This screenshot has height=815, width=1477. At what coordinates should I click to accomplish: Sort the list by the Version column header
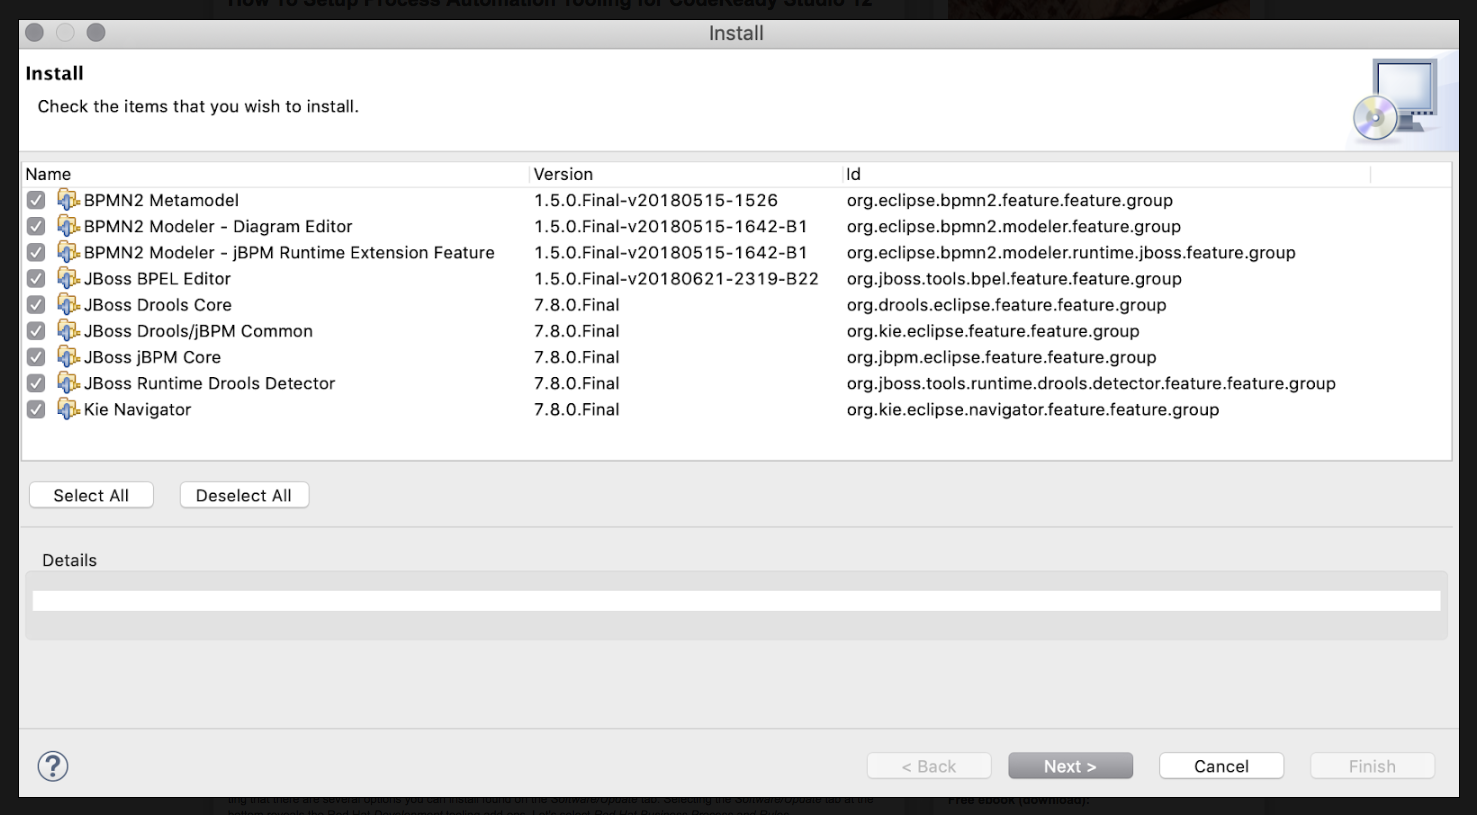click(686, 174)
